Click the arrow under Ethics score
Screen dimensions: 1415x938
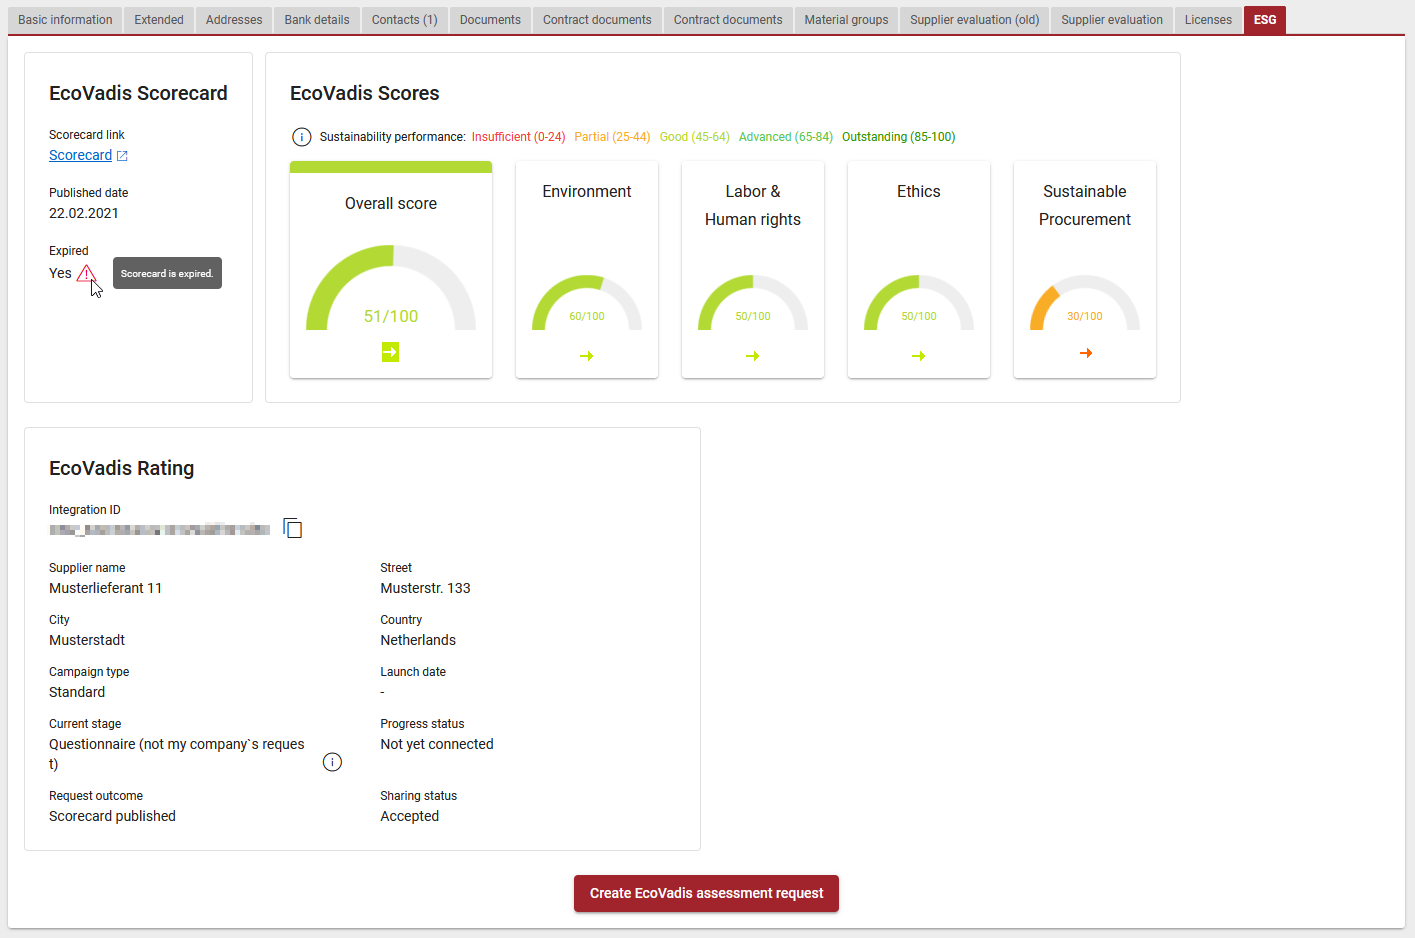(919, 356)
